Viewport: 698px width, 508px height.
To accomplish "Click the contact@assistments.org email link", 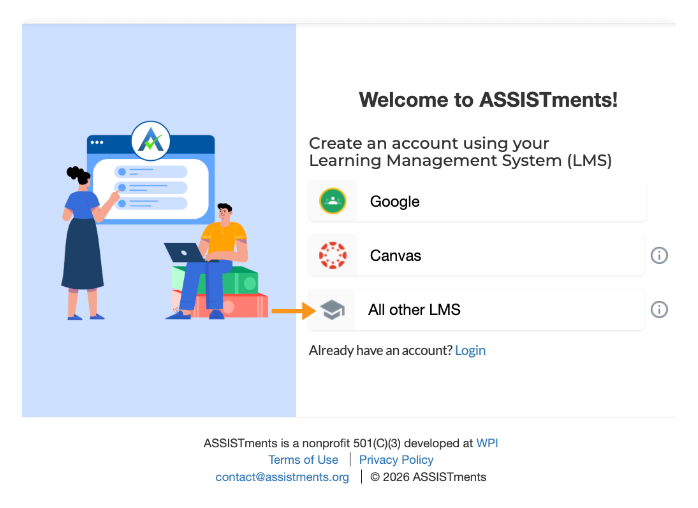I will [282, 477].
